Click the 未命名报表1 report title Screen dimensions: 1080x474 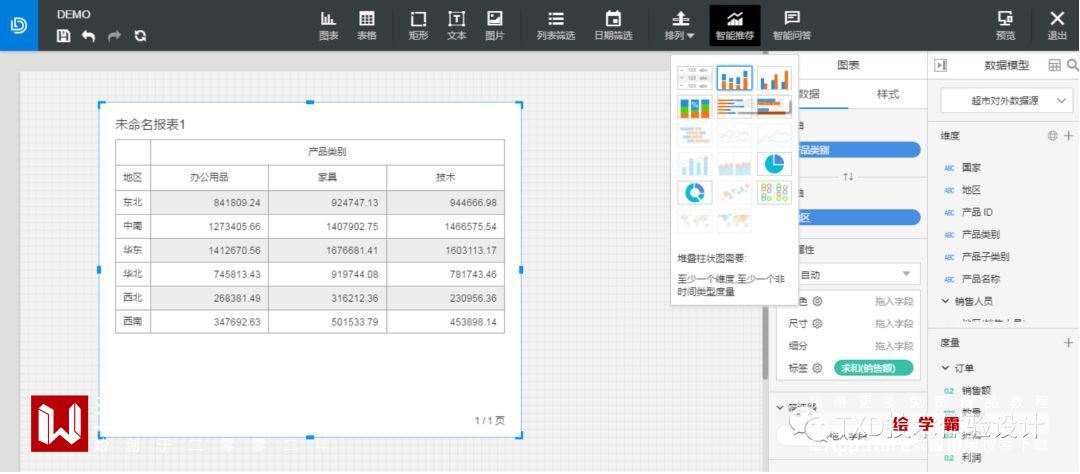coord(150,125)
